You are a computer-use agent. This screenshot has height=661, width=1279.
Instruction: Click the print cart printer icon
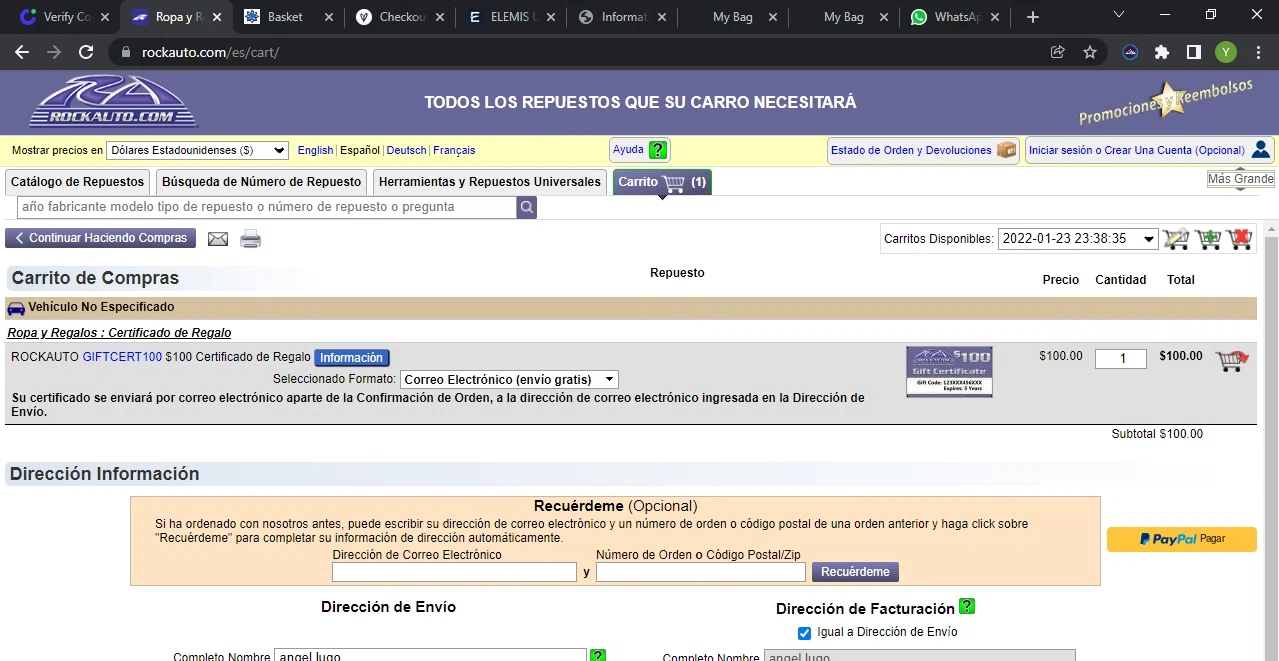[x=250, y=239]
